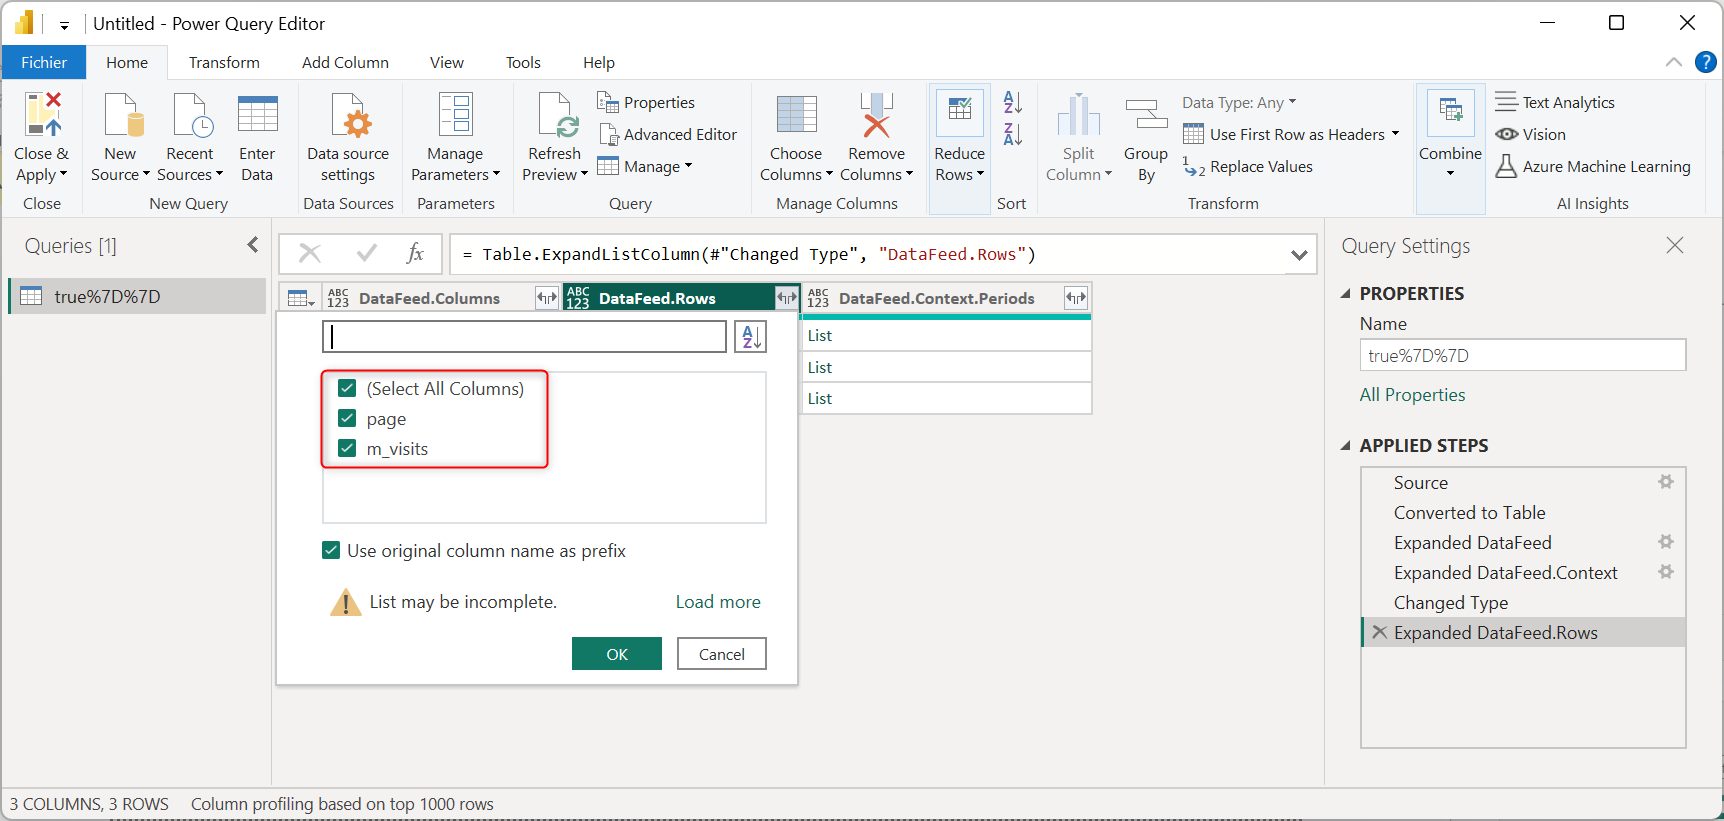Click the column search input field
The height and width of the screenshot is (821, 1724).
(x=524, y=337)
